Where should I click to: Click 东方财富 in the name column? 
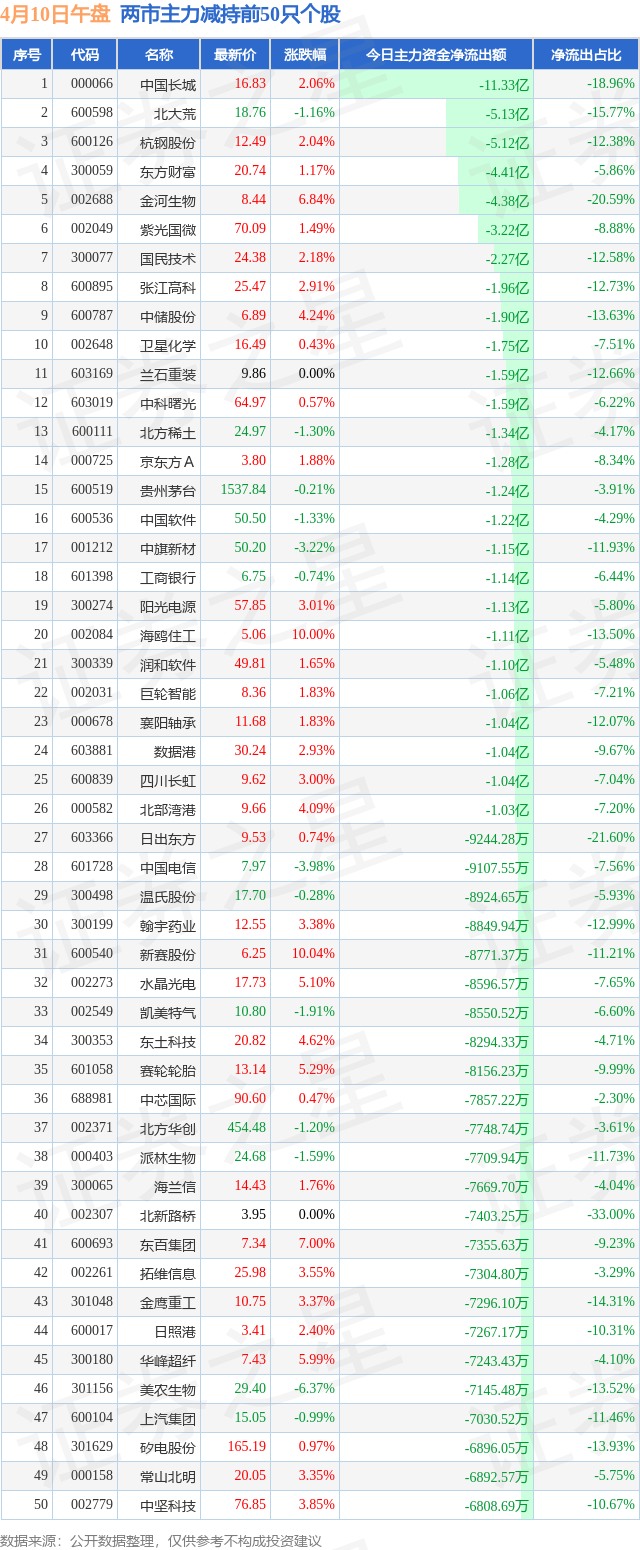click(x=168, y=172)
